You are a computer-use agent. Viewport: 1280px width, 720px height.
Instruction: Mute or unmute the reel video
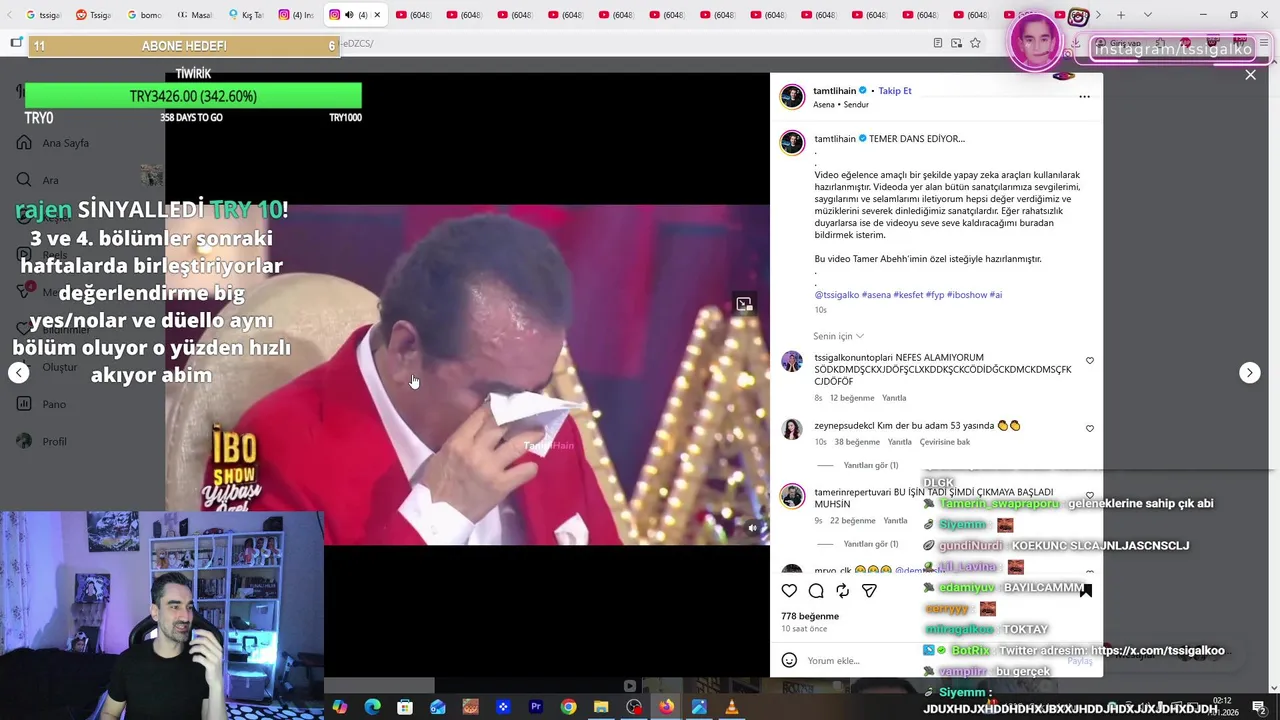coord(753,528)
